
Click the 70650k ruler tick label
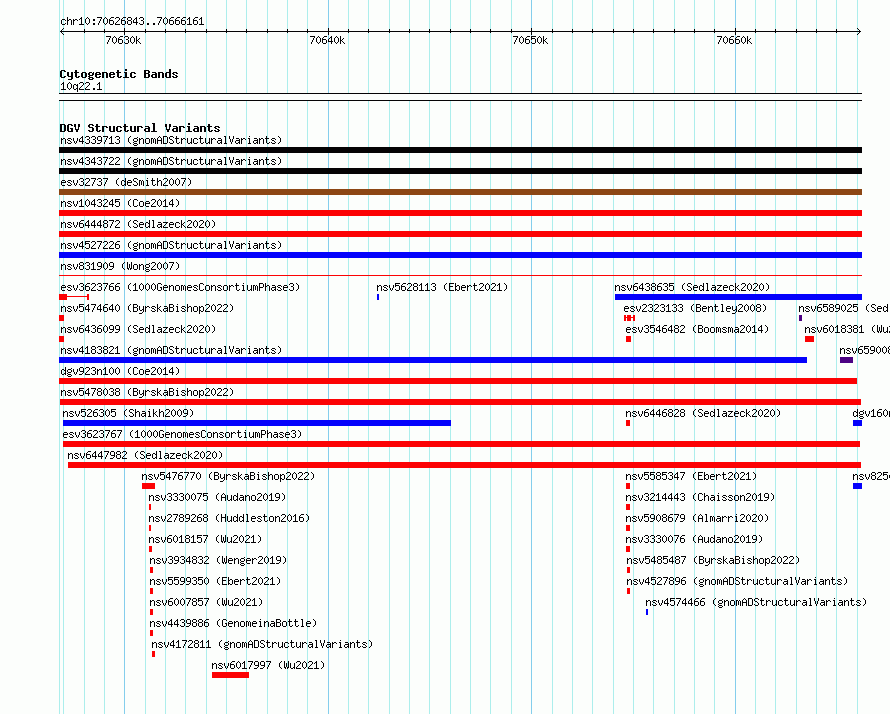(530, 40)
